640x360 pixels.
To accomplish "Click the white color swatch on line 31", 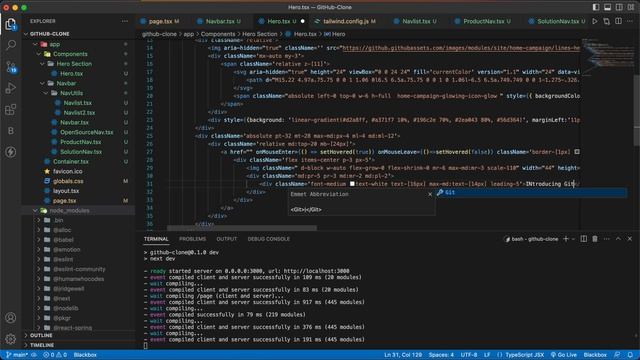I will point(352,184).
